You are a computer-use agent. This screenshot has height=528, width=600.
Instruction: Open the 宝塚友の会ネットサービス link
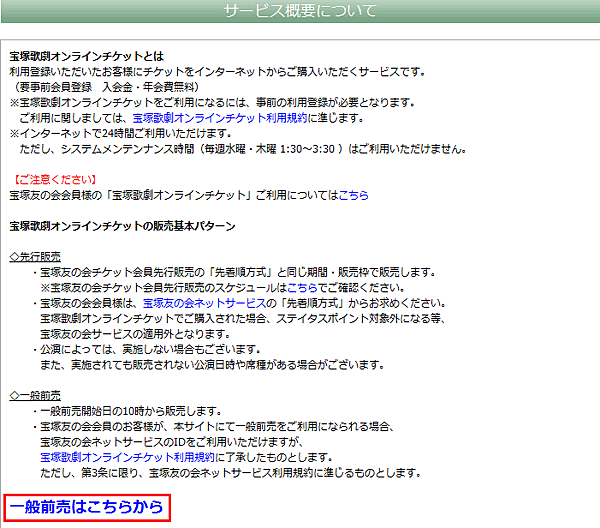pos(204,303)
